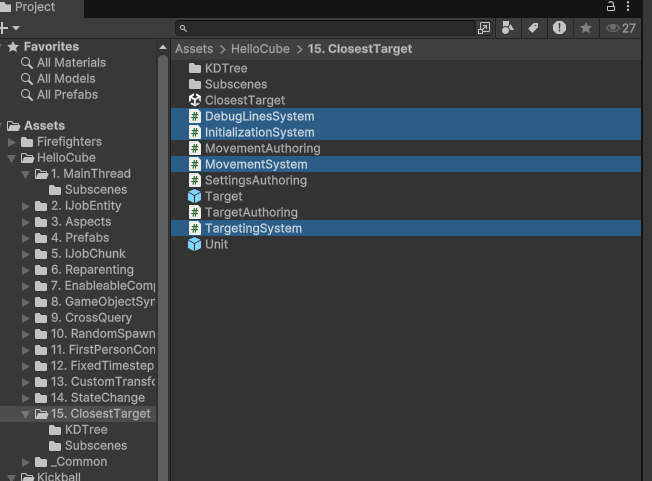
Task: Open Search by Type filter icon
Action: (x=508, y=28)
